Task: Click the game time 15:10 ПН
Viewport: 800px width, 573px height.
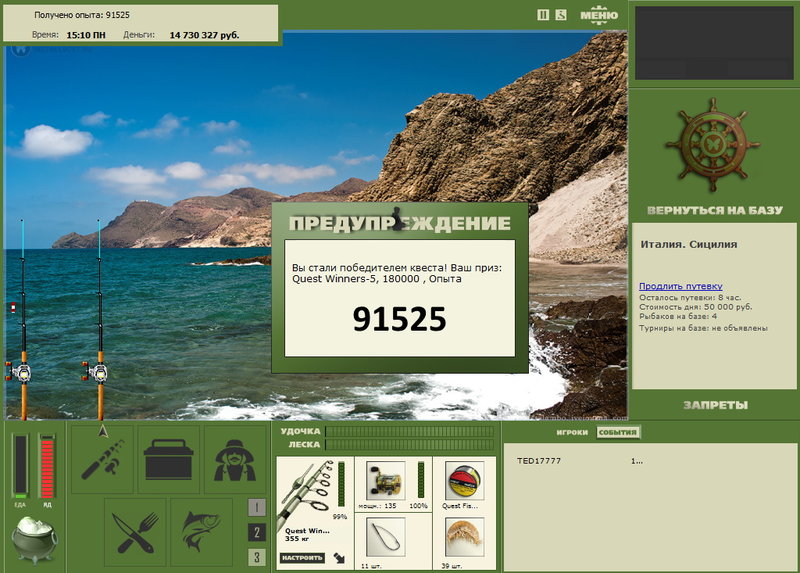Action: point(86,35)
